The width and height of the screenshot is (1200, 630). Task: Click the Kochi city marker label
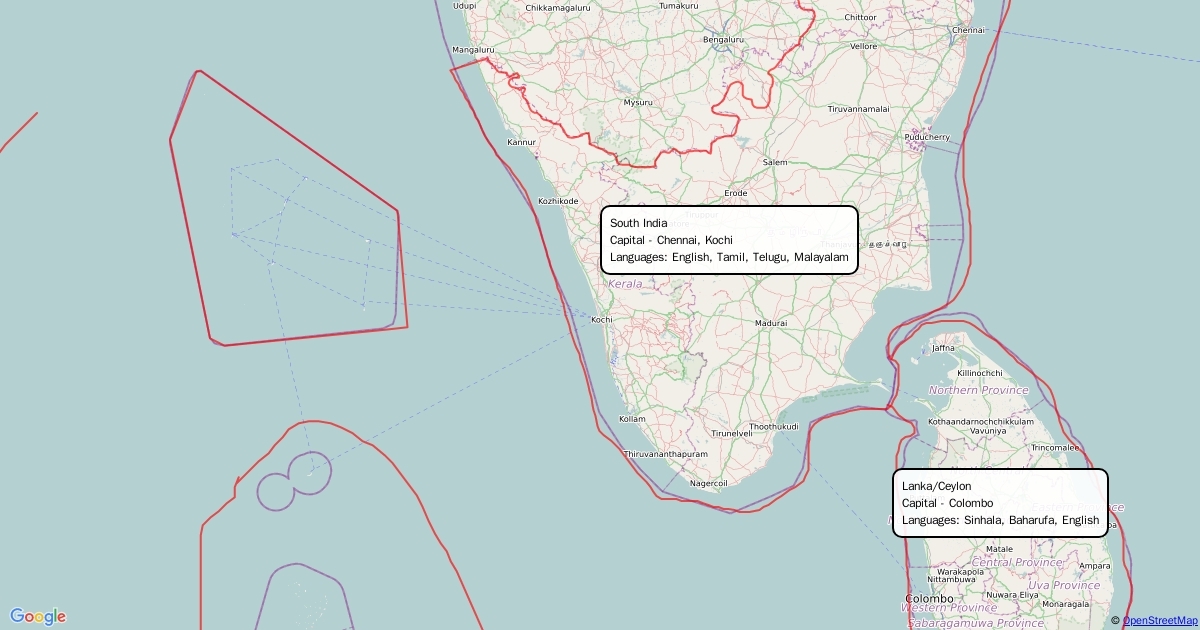601,320
